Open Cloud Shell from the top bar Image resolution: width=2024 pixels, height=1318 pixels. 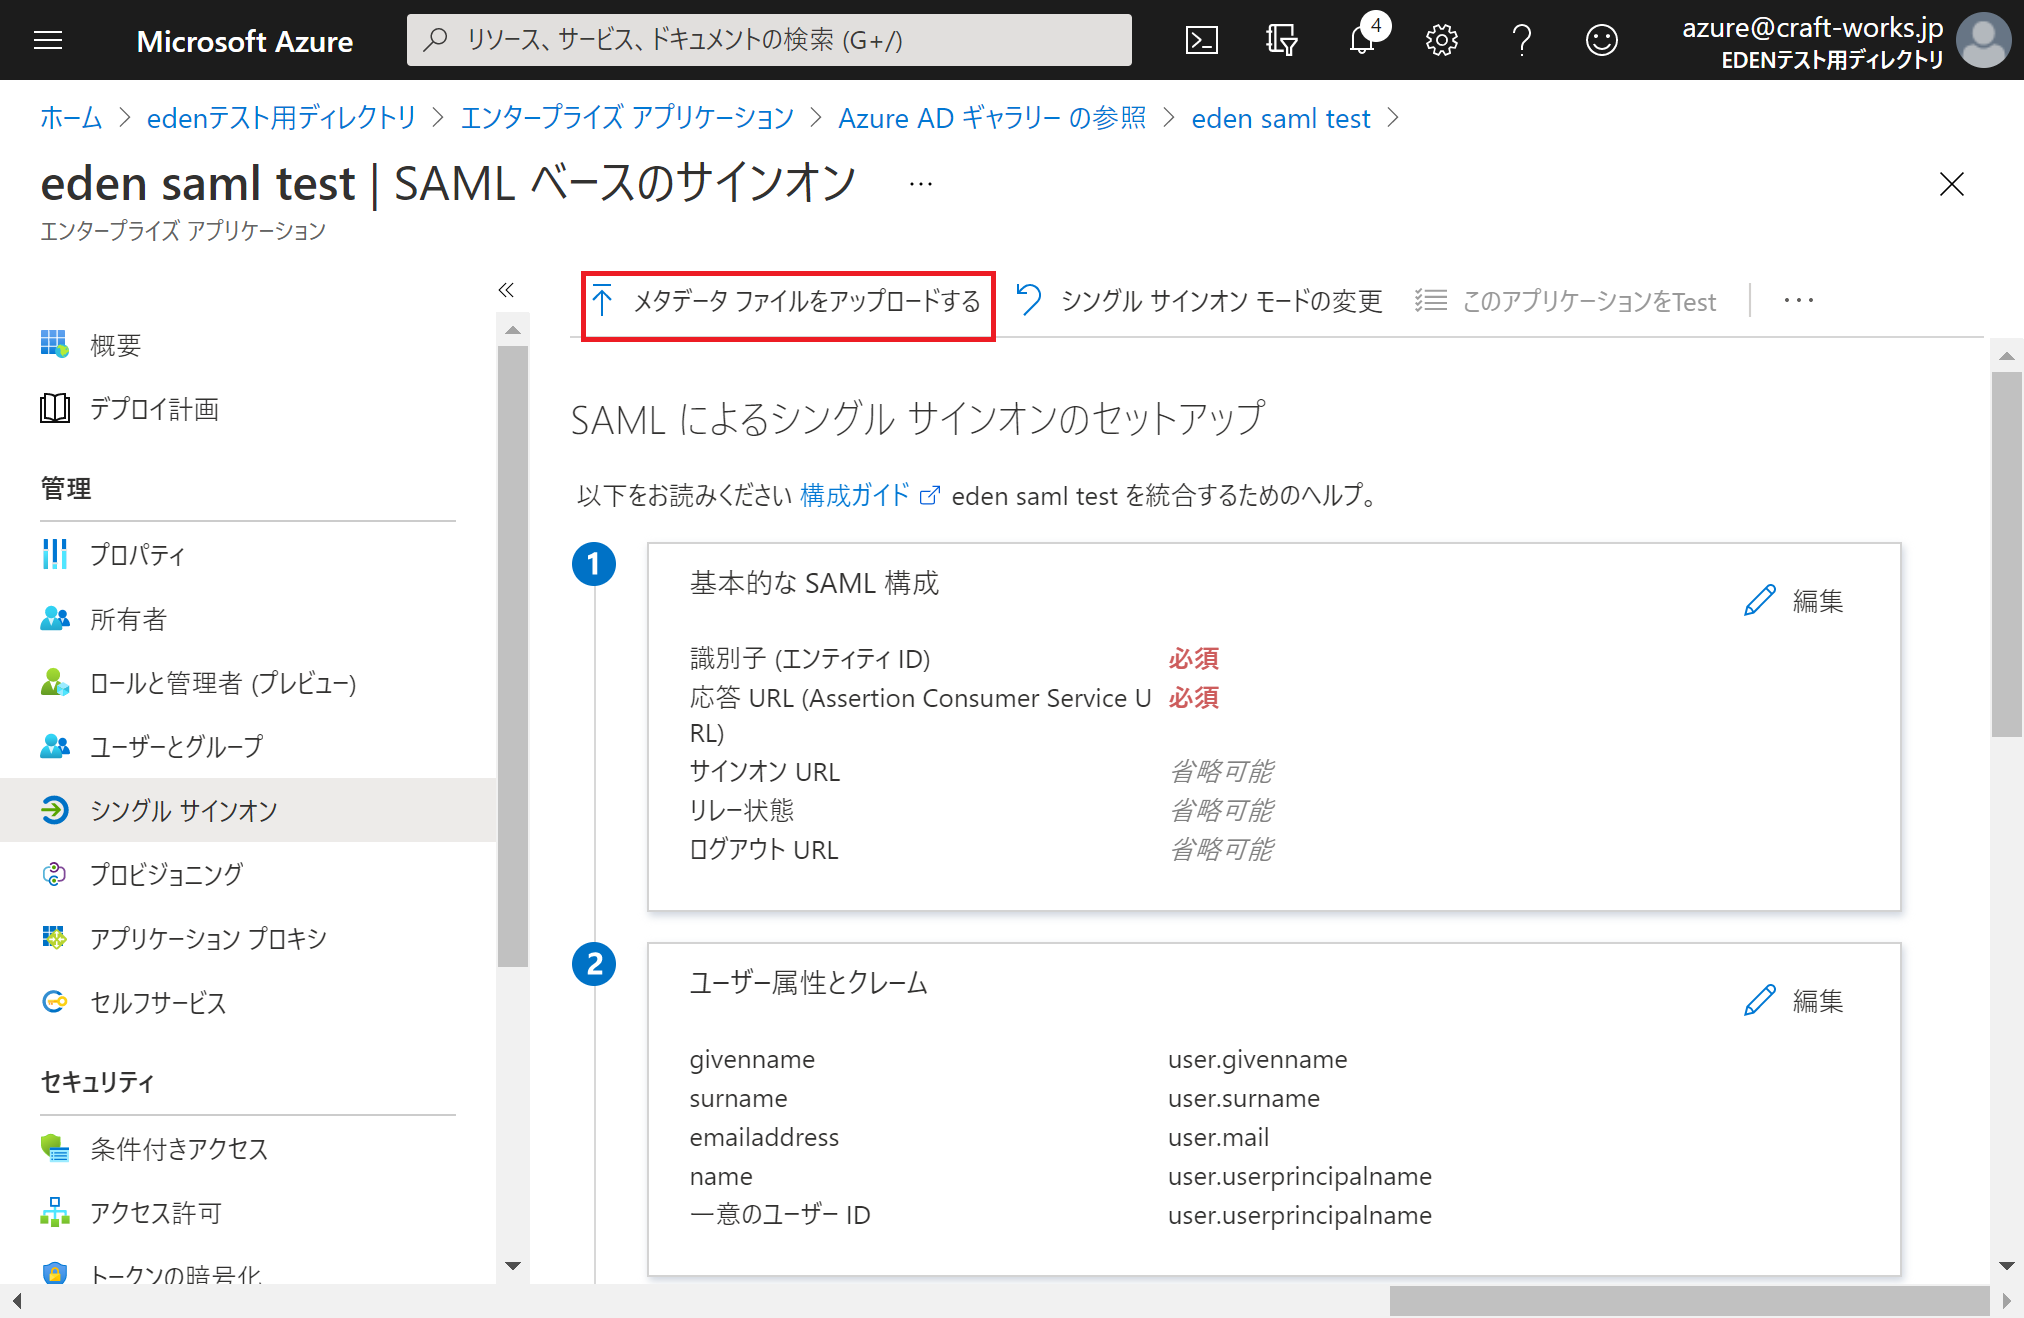click(x=1201, y=40)
